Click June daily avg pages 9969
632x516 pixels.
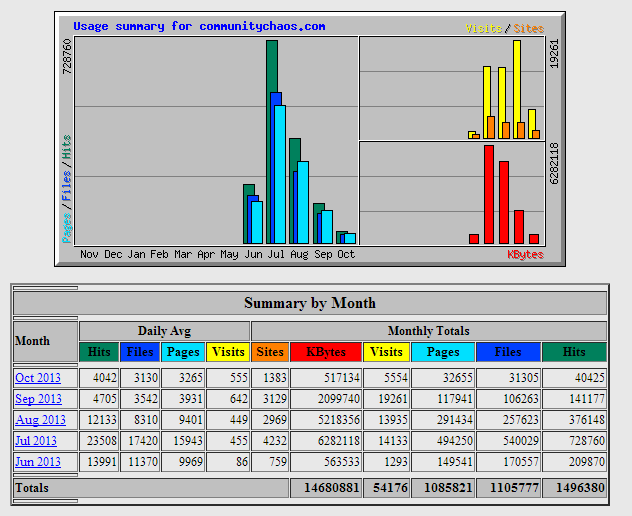183,462
